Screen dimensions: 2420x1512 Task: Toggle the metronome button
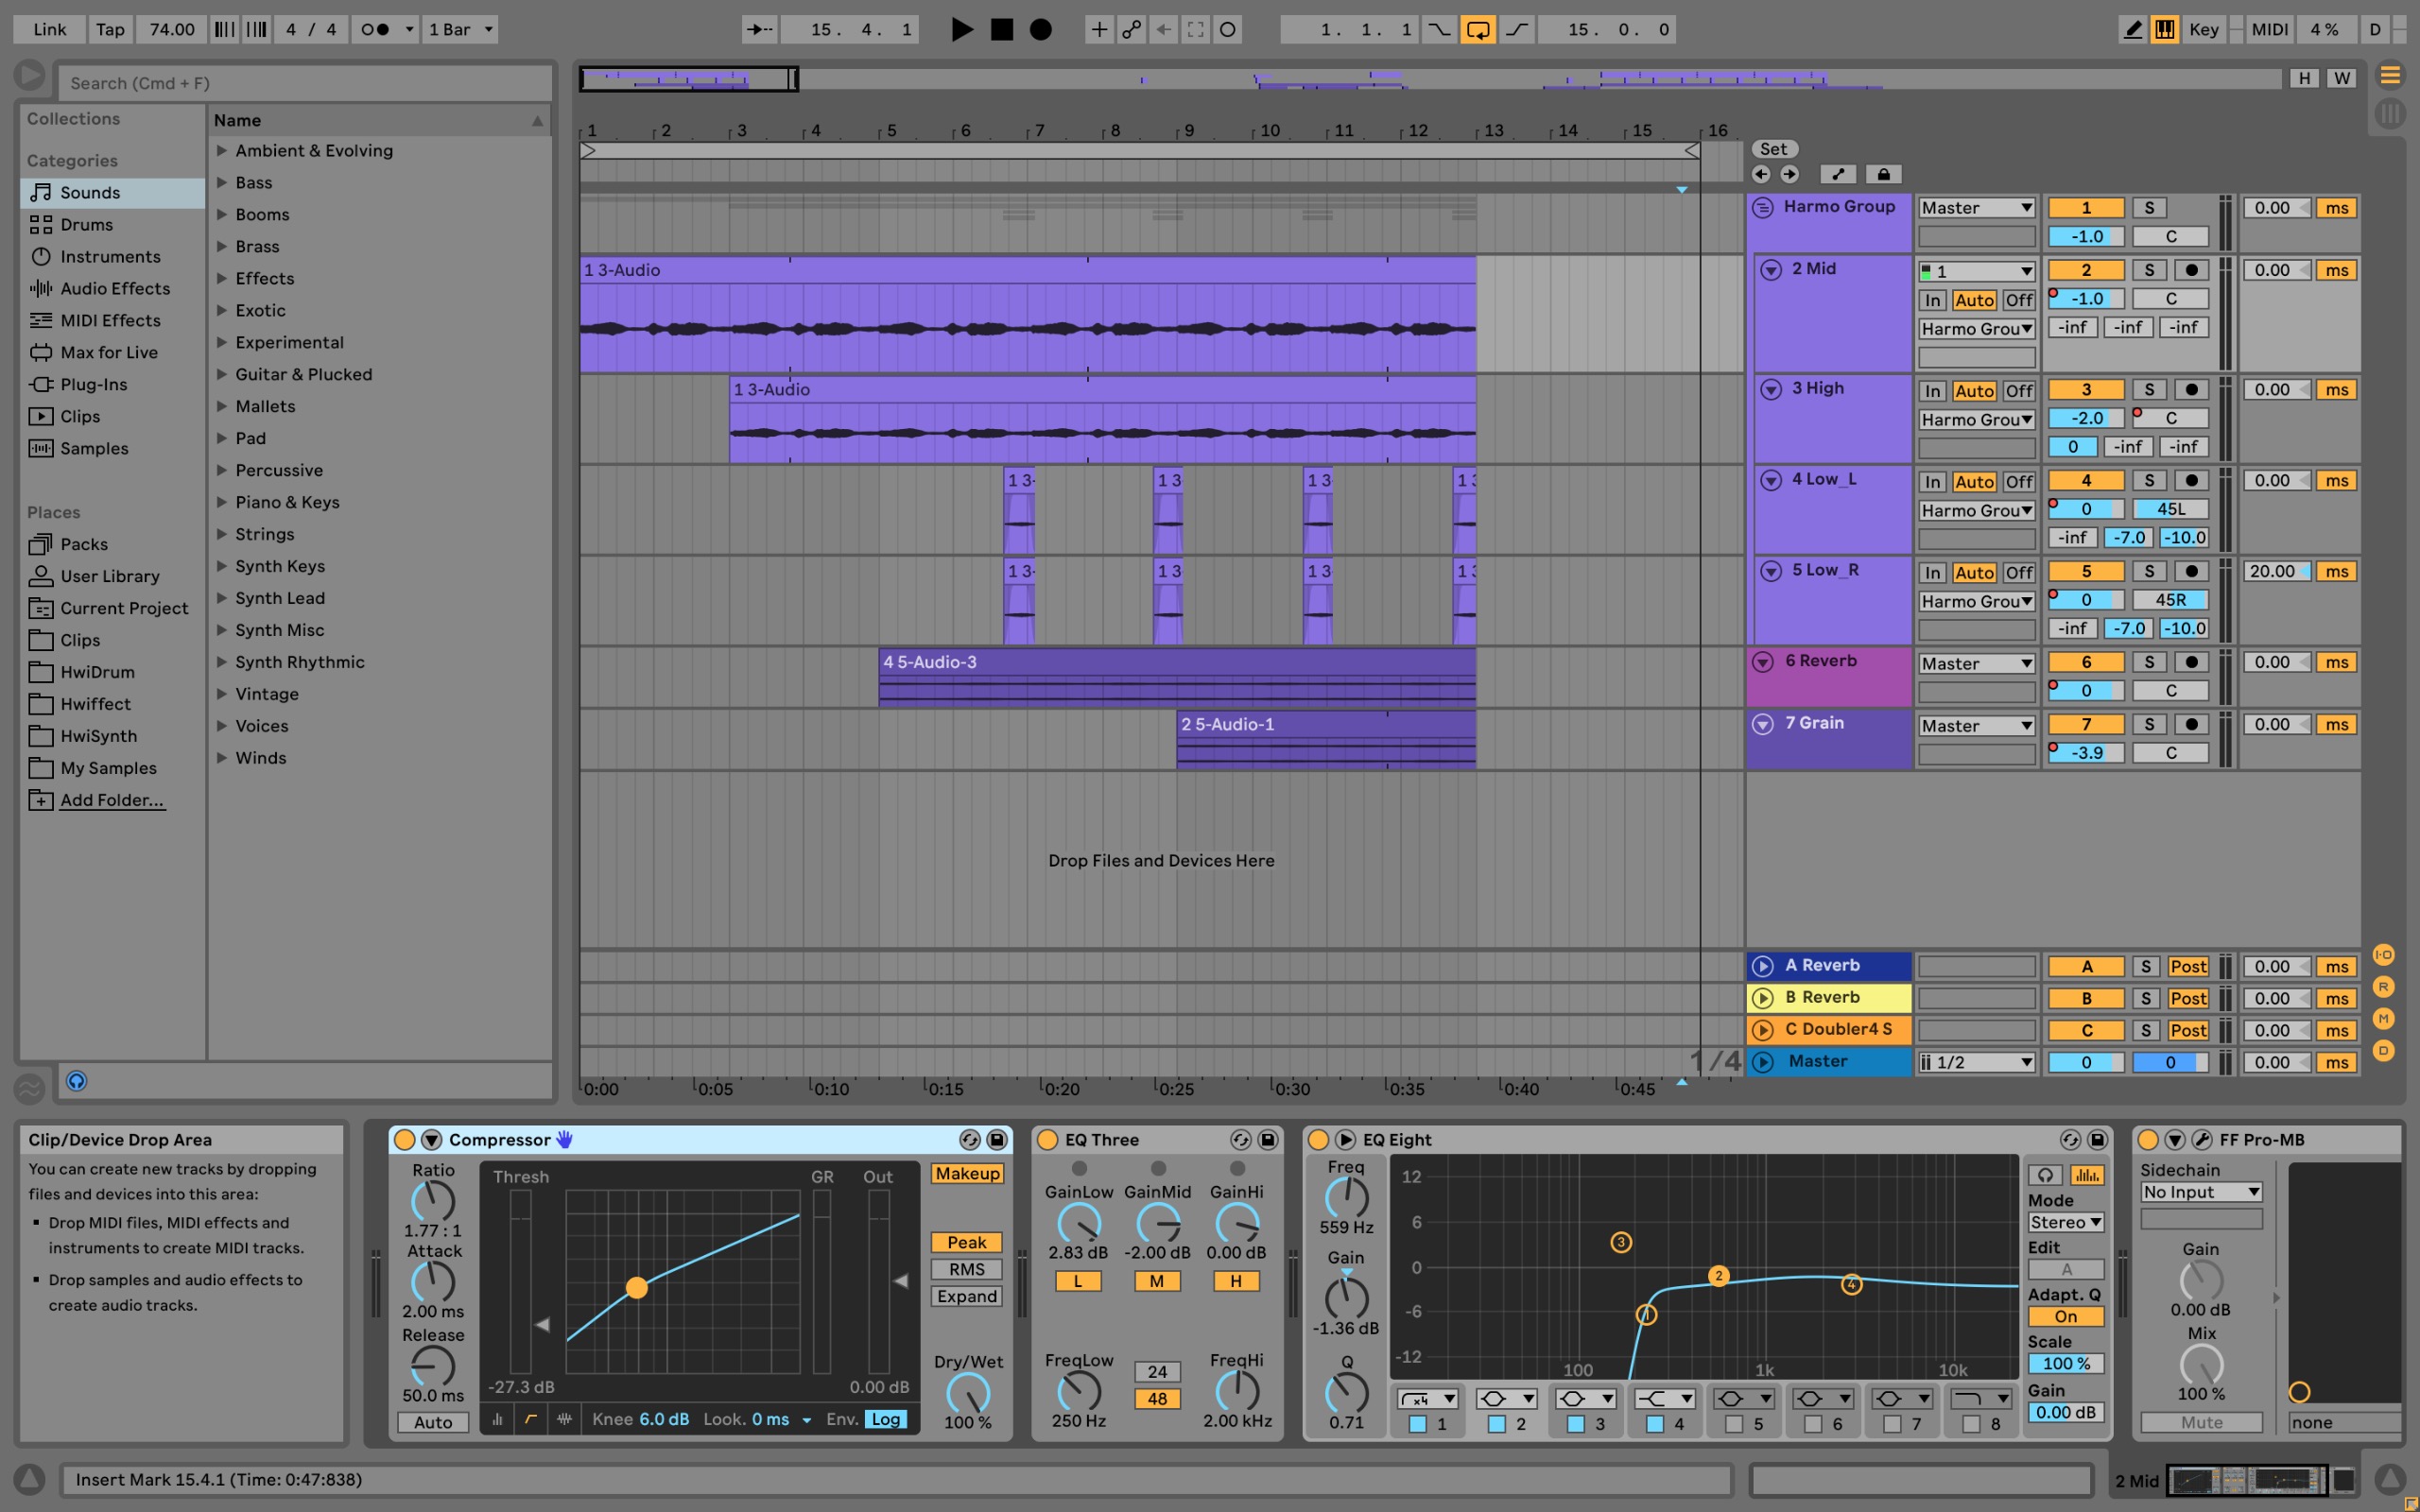tap(375, 29)
